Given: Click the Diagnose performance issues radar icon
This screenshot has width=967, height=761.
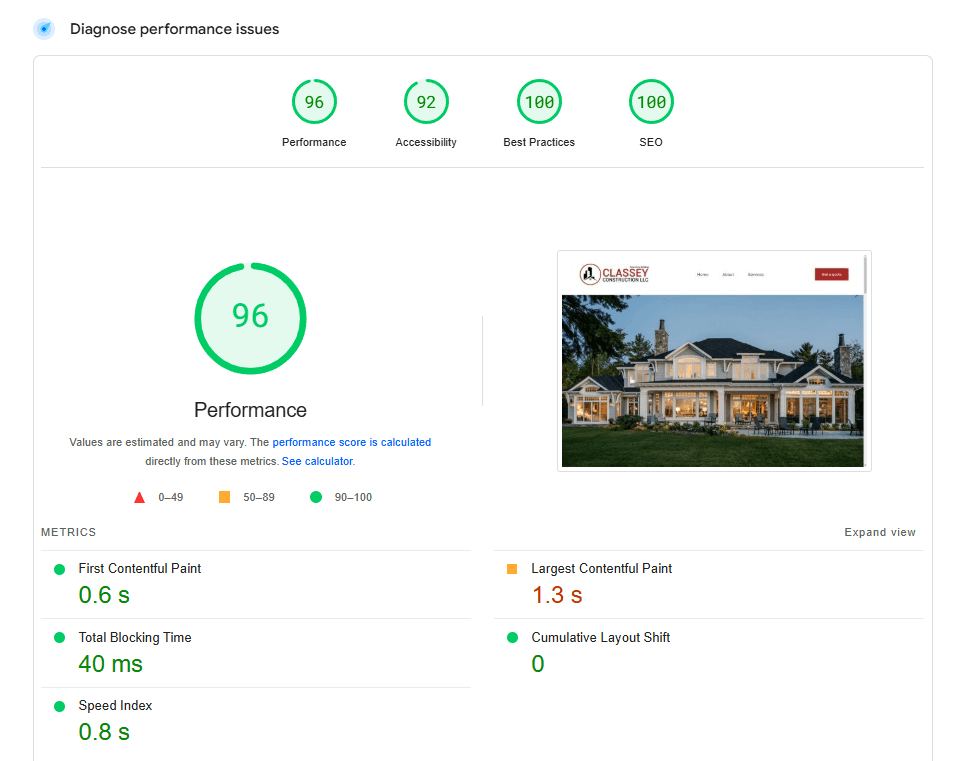Looking at the screenshot, I should [x=44, y=29].
